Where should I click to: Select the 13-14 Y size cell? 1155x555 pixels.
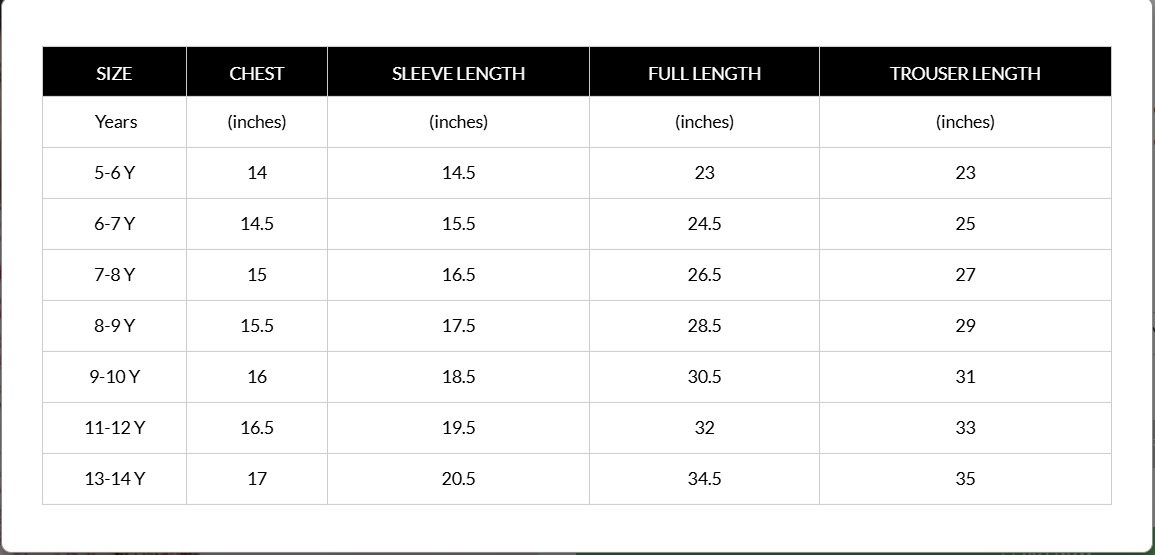[x=114, y=478]
